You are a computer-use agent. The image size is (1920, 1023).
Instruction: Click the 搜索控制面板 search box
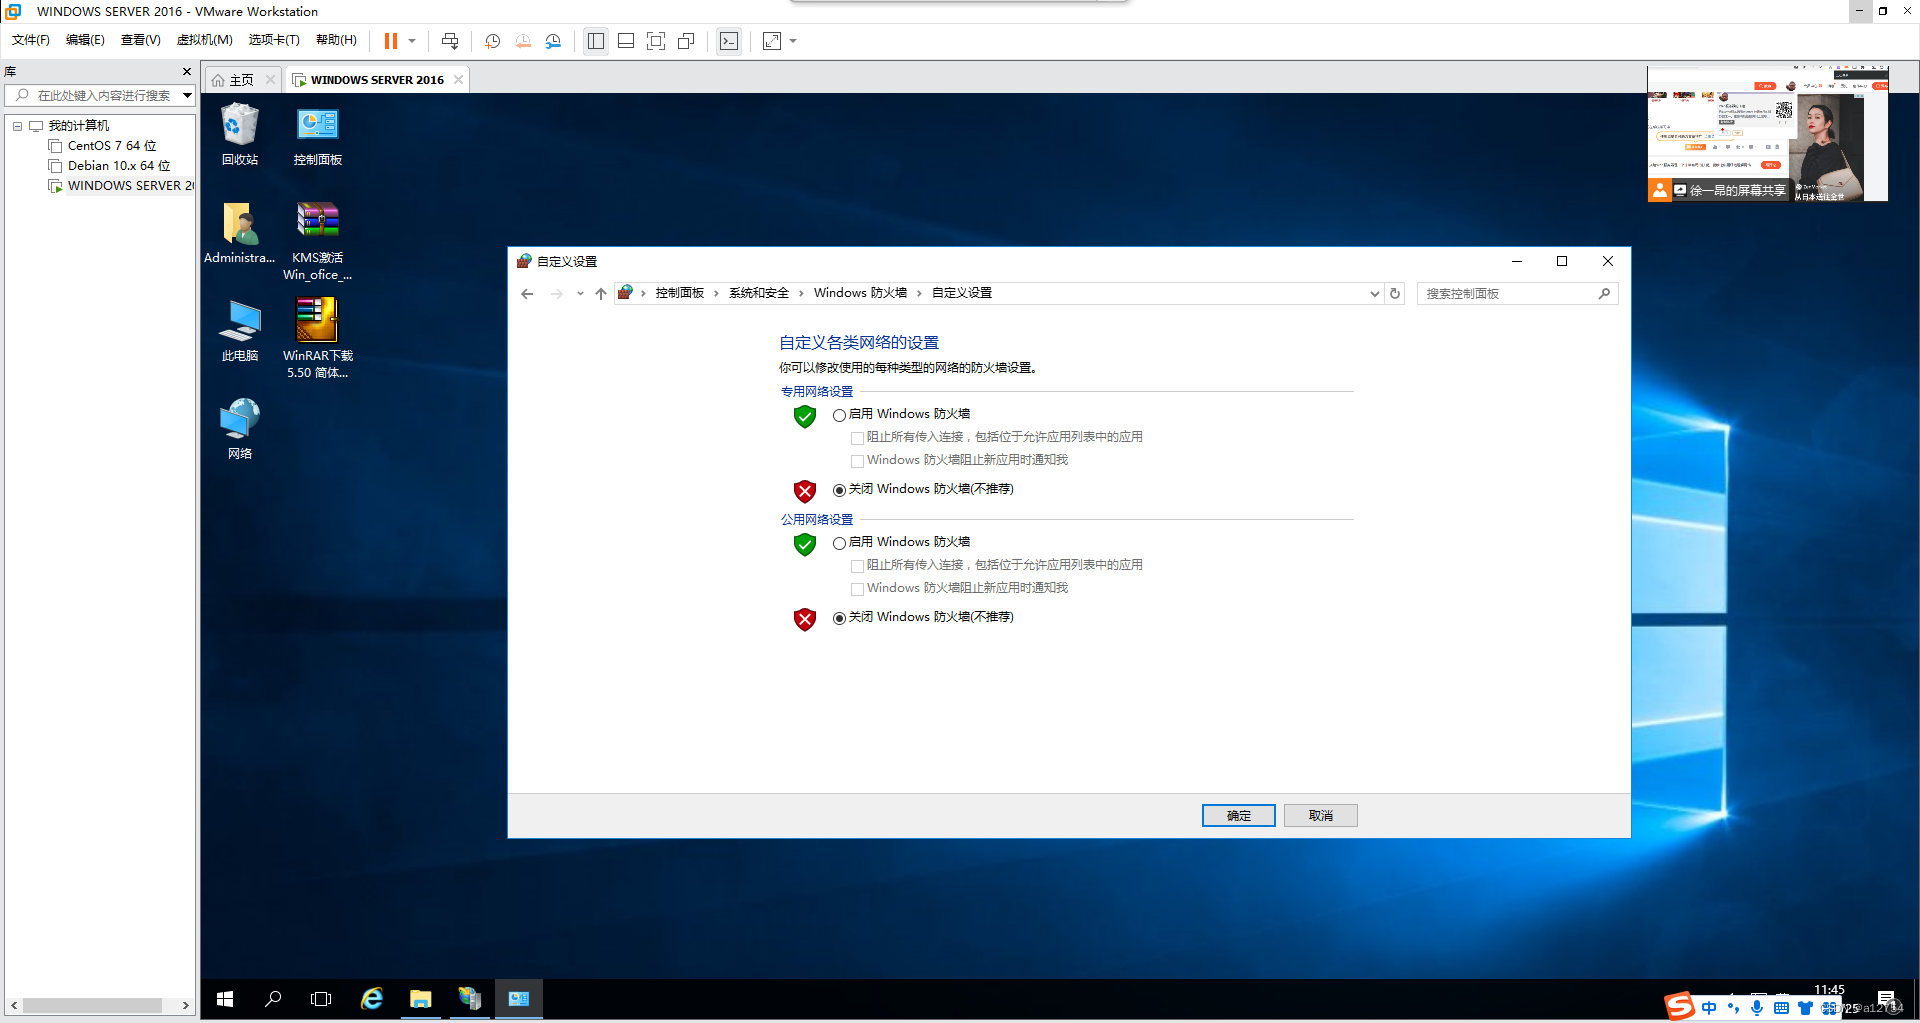(x=1517, y=294)
